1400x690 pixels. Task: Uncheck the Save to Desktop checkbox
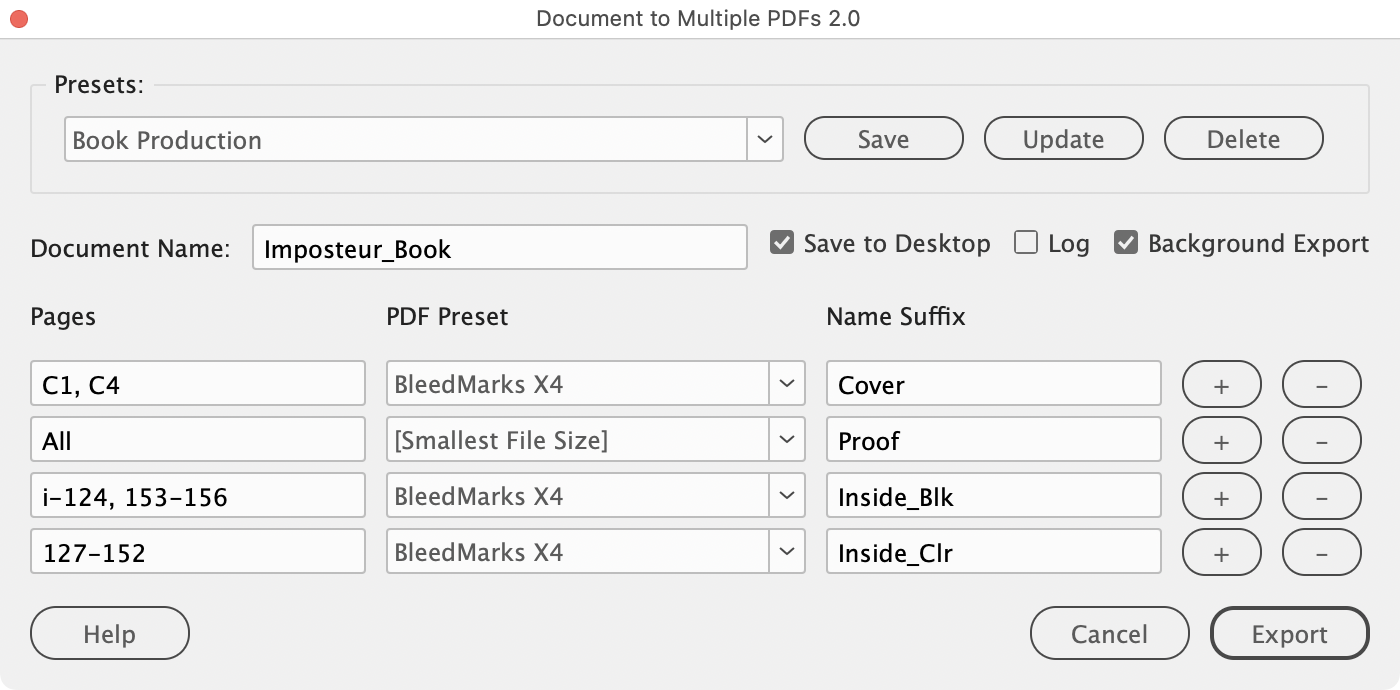pyautogui.click(x=782, y=243)
